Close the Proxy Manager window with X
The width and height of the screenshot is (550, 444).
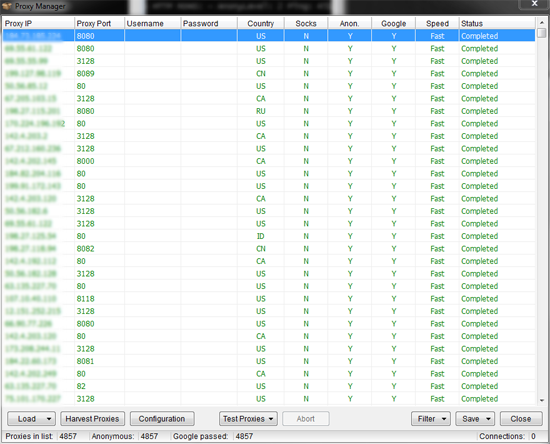534,4
